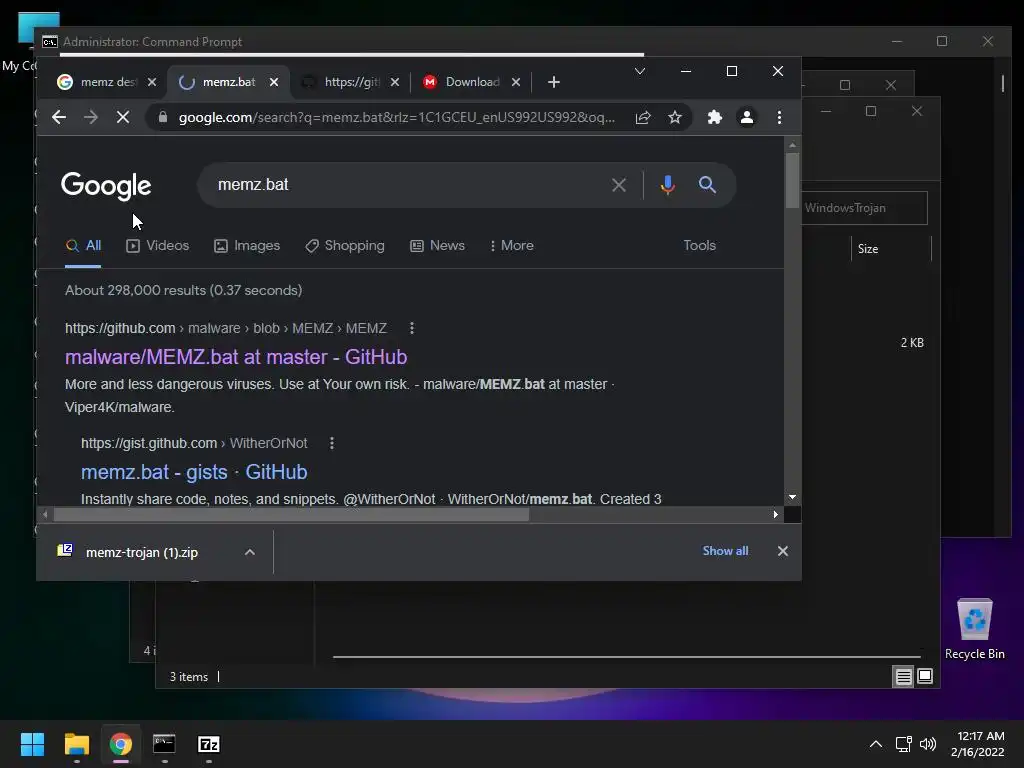Click the browser forward arrow
Viewport: 1024px width, 768px height.
(91, 118)
